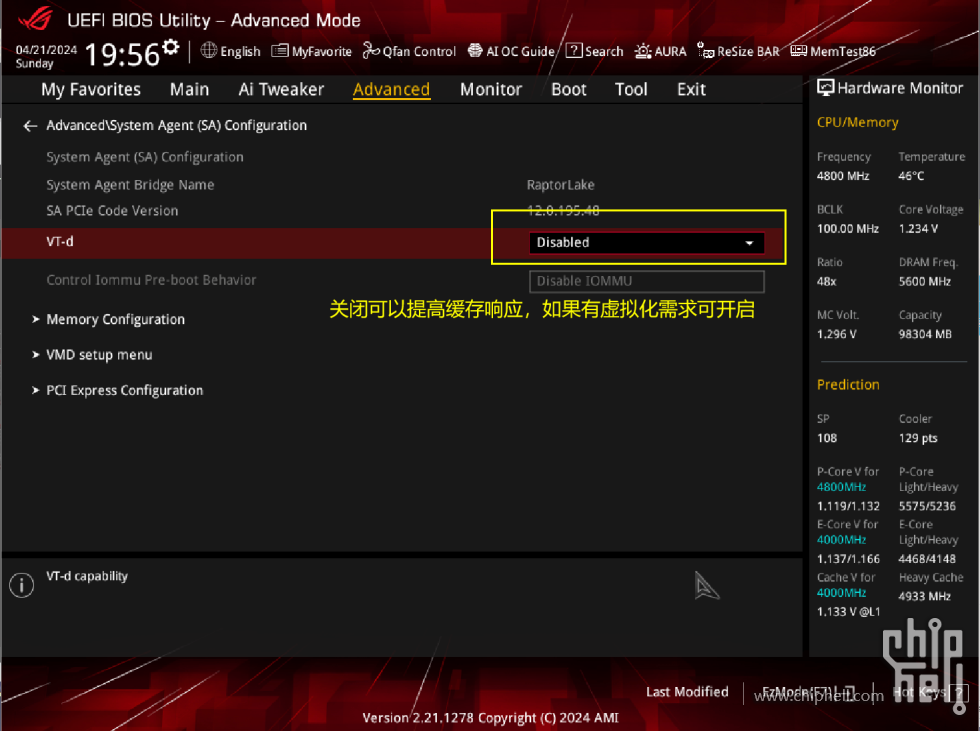
Task: Expand PCI Express Configuration submenu
Action: point(124,390)
